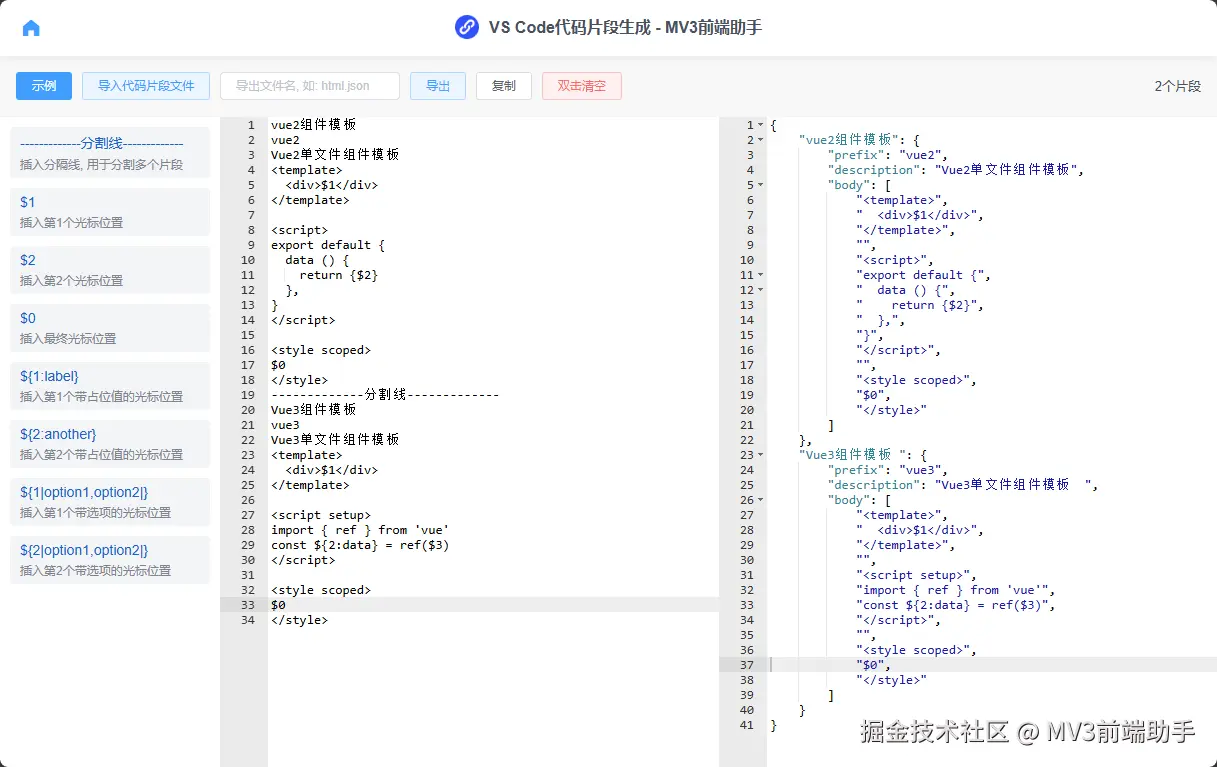
Task: Go to home via house icon
Action: pos(31,28)
